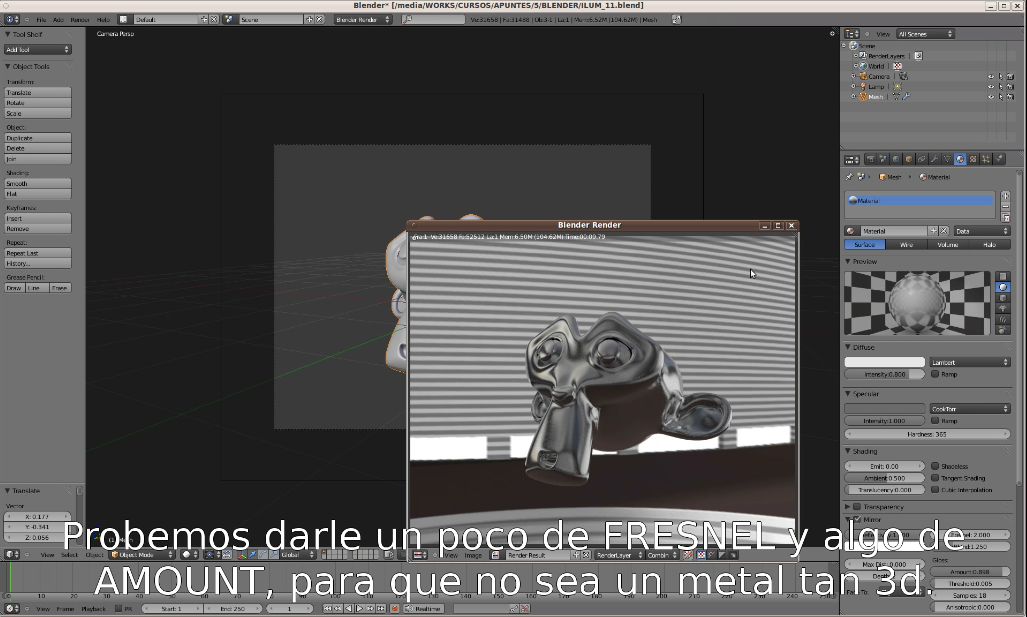Viewport: 1027px width, 617px height.
Task: Open the CookTorr specular shader dropdown
Action: 970,409
